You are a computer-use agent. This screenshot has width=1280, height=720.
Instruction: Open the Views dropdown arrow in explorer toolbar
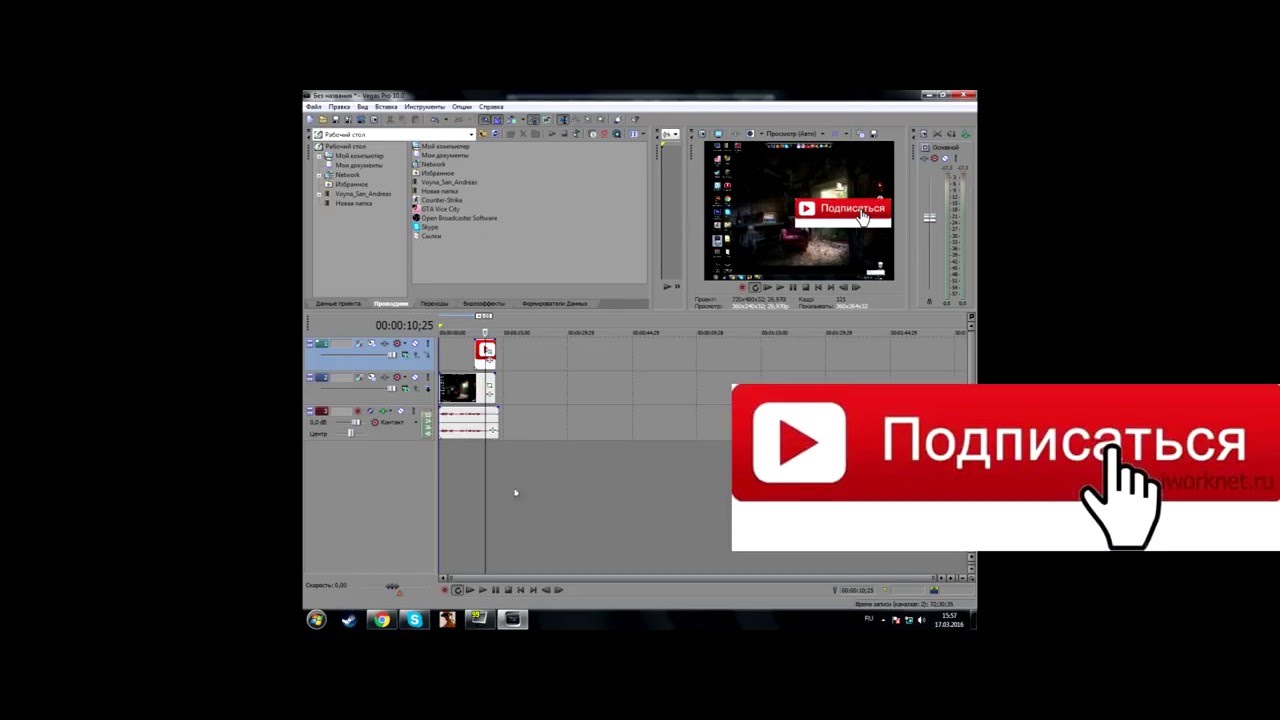643,134
